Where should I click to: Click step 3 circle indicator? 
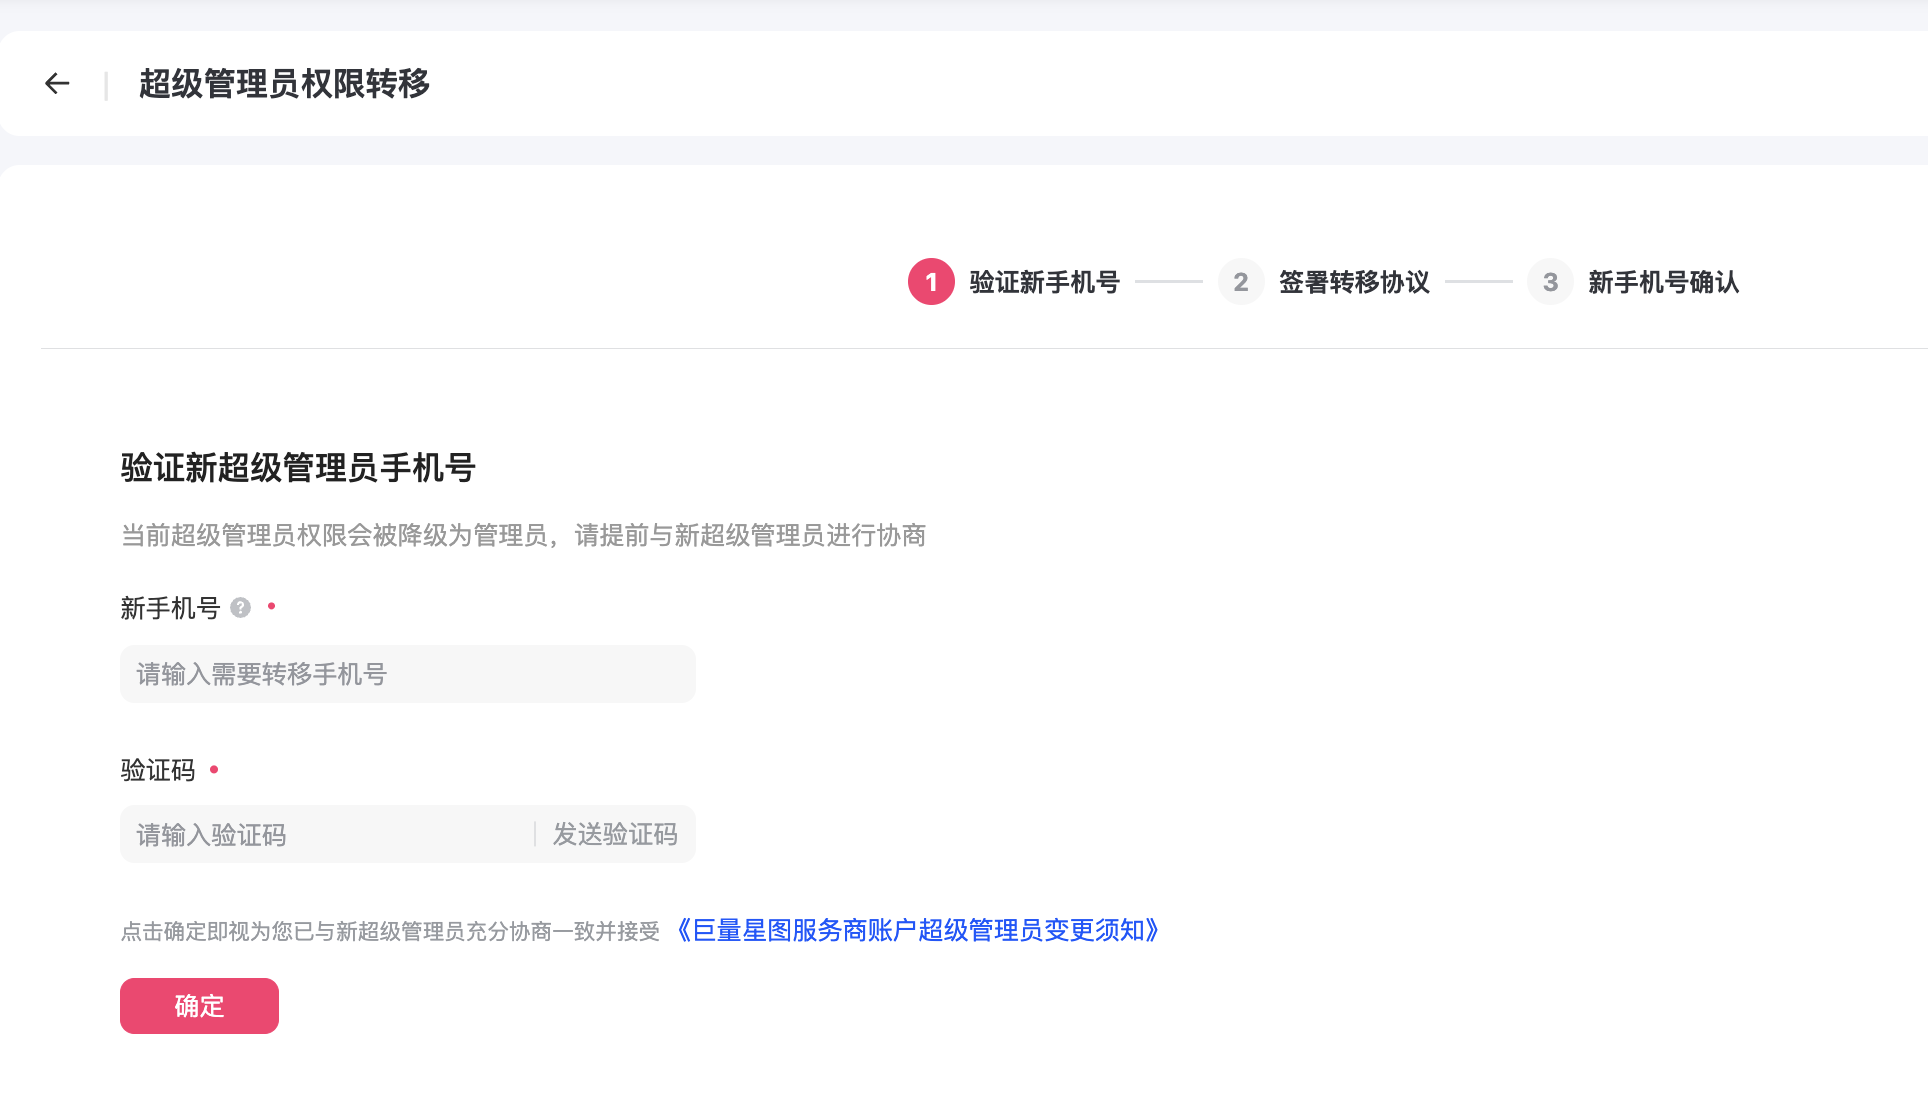coord(1549,282)
